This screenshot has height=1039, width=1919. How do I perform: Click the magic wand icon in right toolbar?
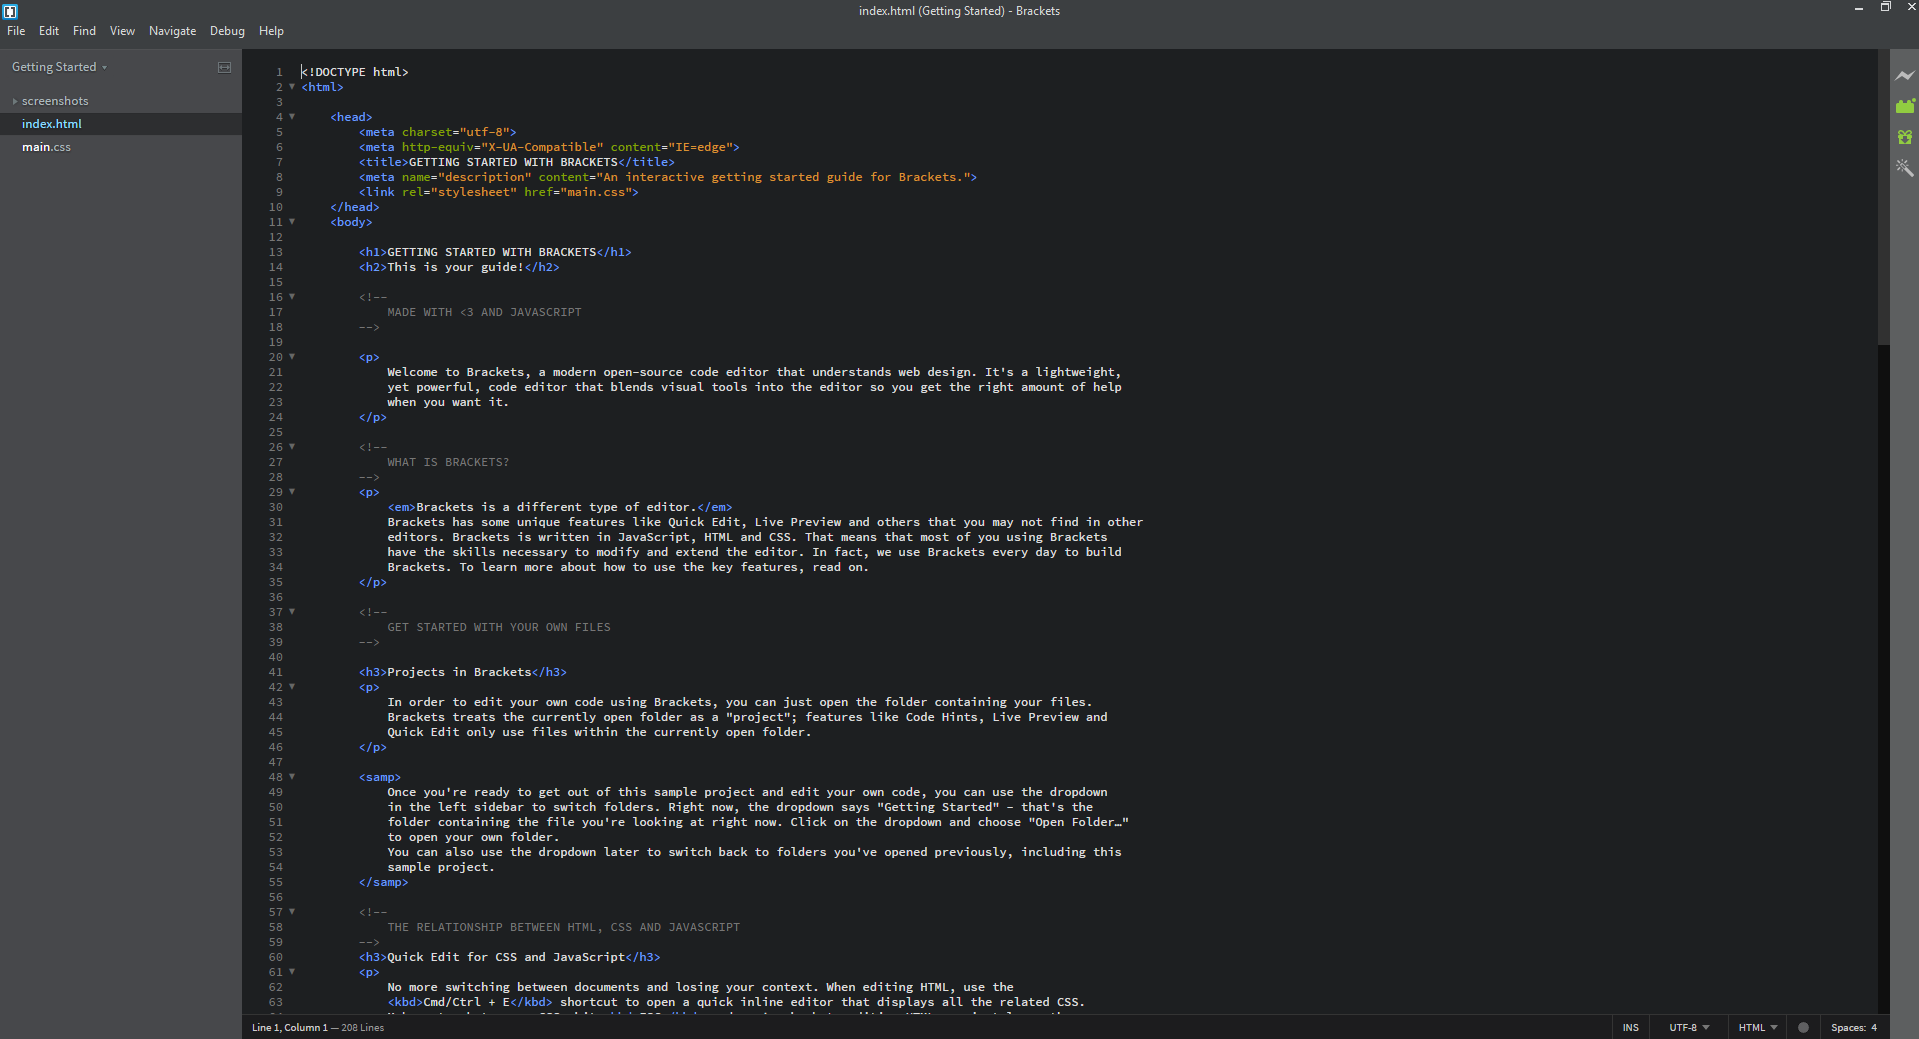[1904, 168]
